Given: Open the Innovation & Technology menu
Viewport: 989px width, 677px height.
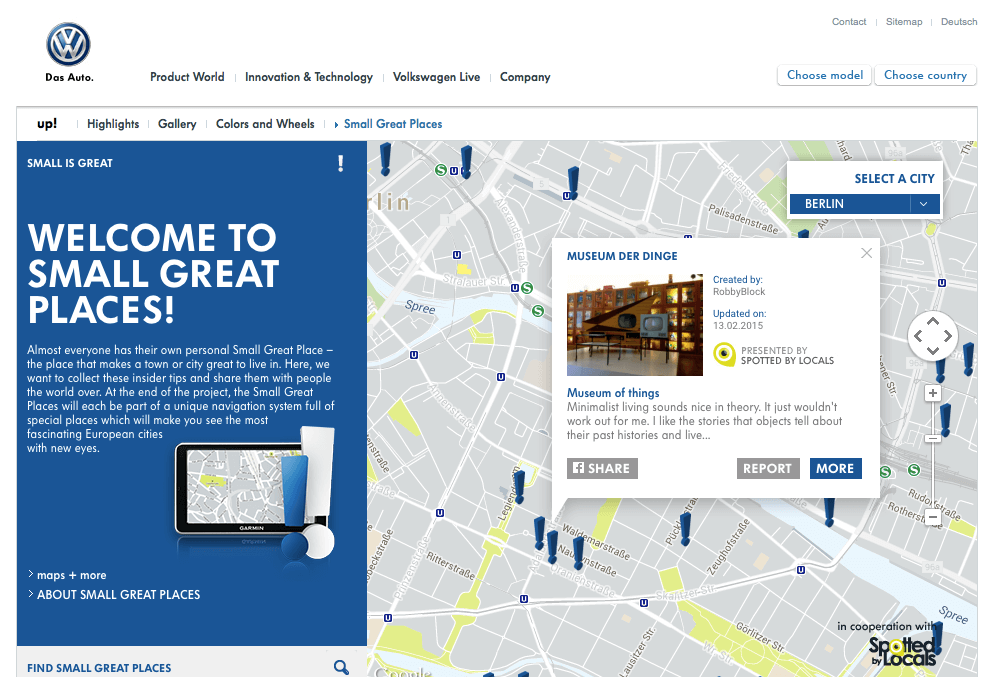Looking at the screenshot, I should tap(308, 77).
